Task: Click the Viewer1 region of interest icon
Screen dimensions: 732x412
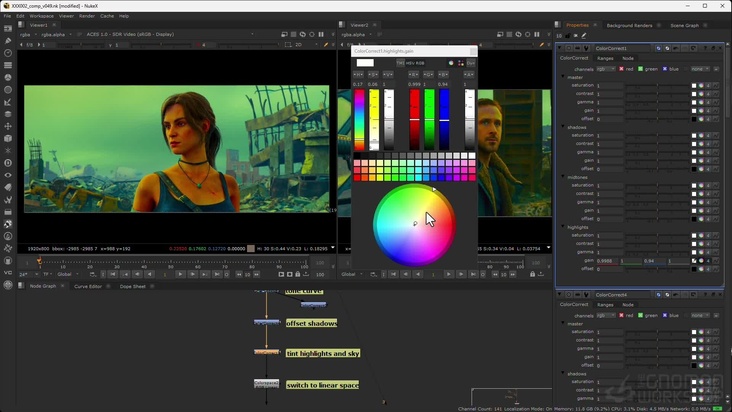Action: pos(288,45)
